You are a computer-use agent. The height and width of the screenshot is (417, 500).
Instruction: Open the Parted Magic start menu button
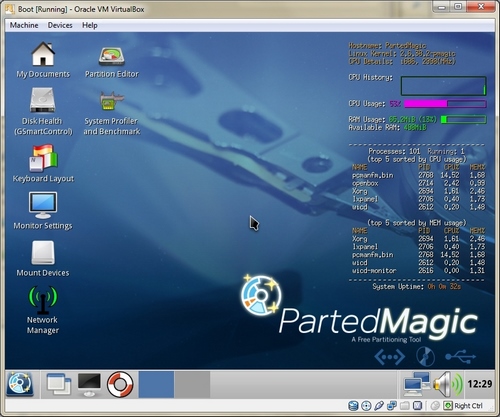pos(20,384)
